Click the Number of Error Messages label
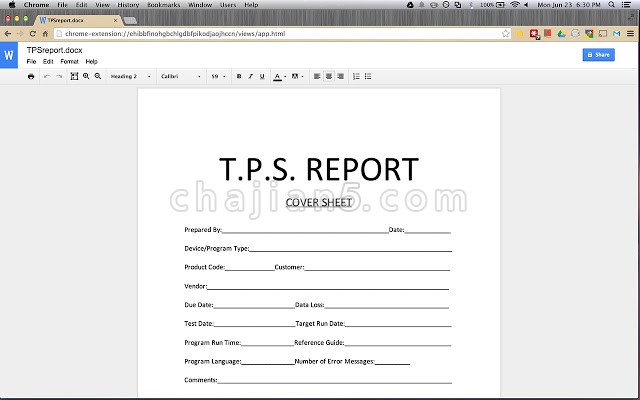 point(334,361)
